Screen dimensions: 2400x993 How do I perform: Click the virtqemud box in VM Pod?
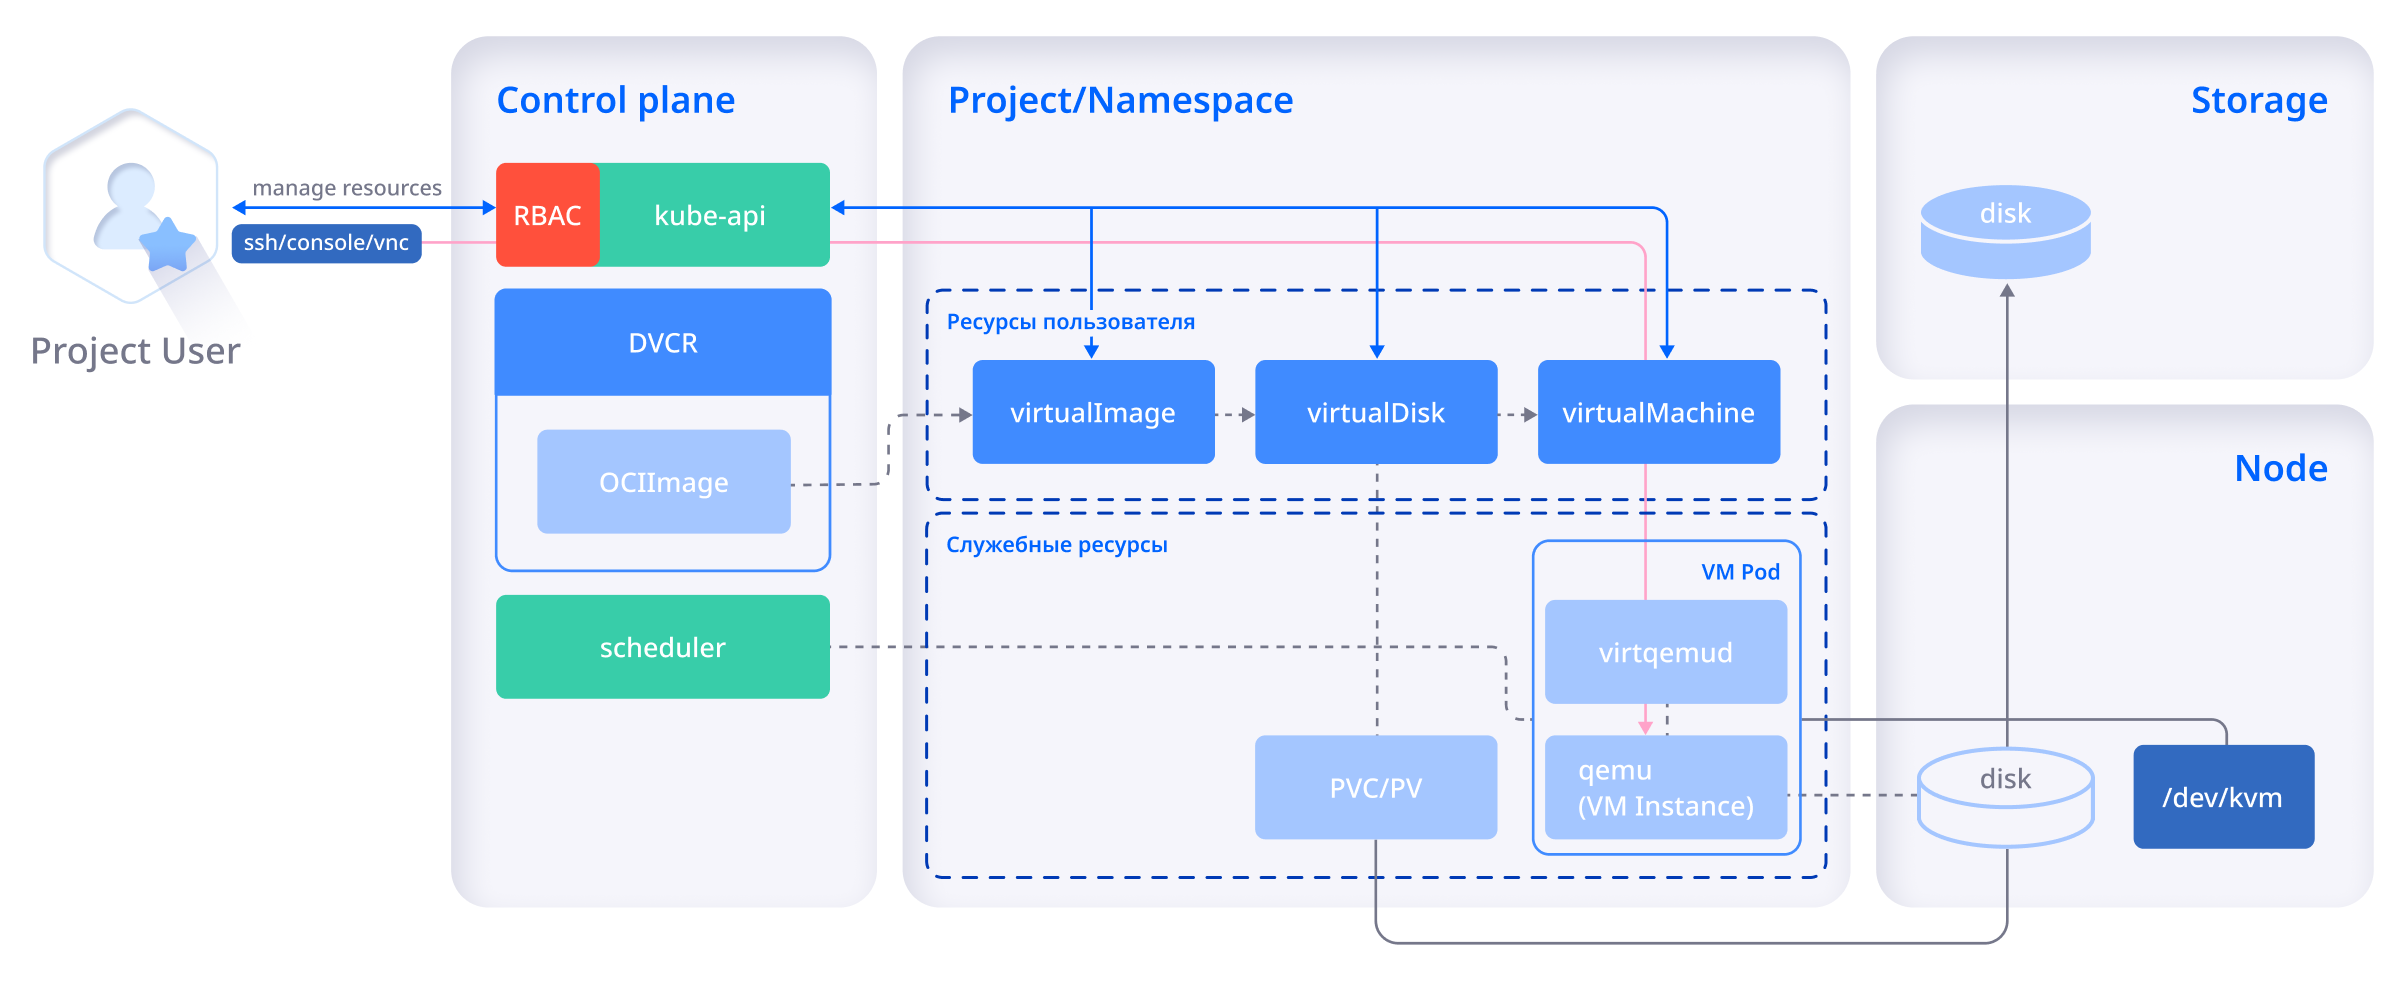coord(1665,652)
